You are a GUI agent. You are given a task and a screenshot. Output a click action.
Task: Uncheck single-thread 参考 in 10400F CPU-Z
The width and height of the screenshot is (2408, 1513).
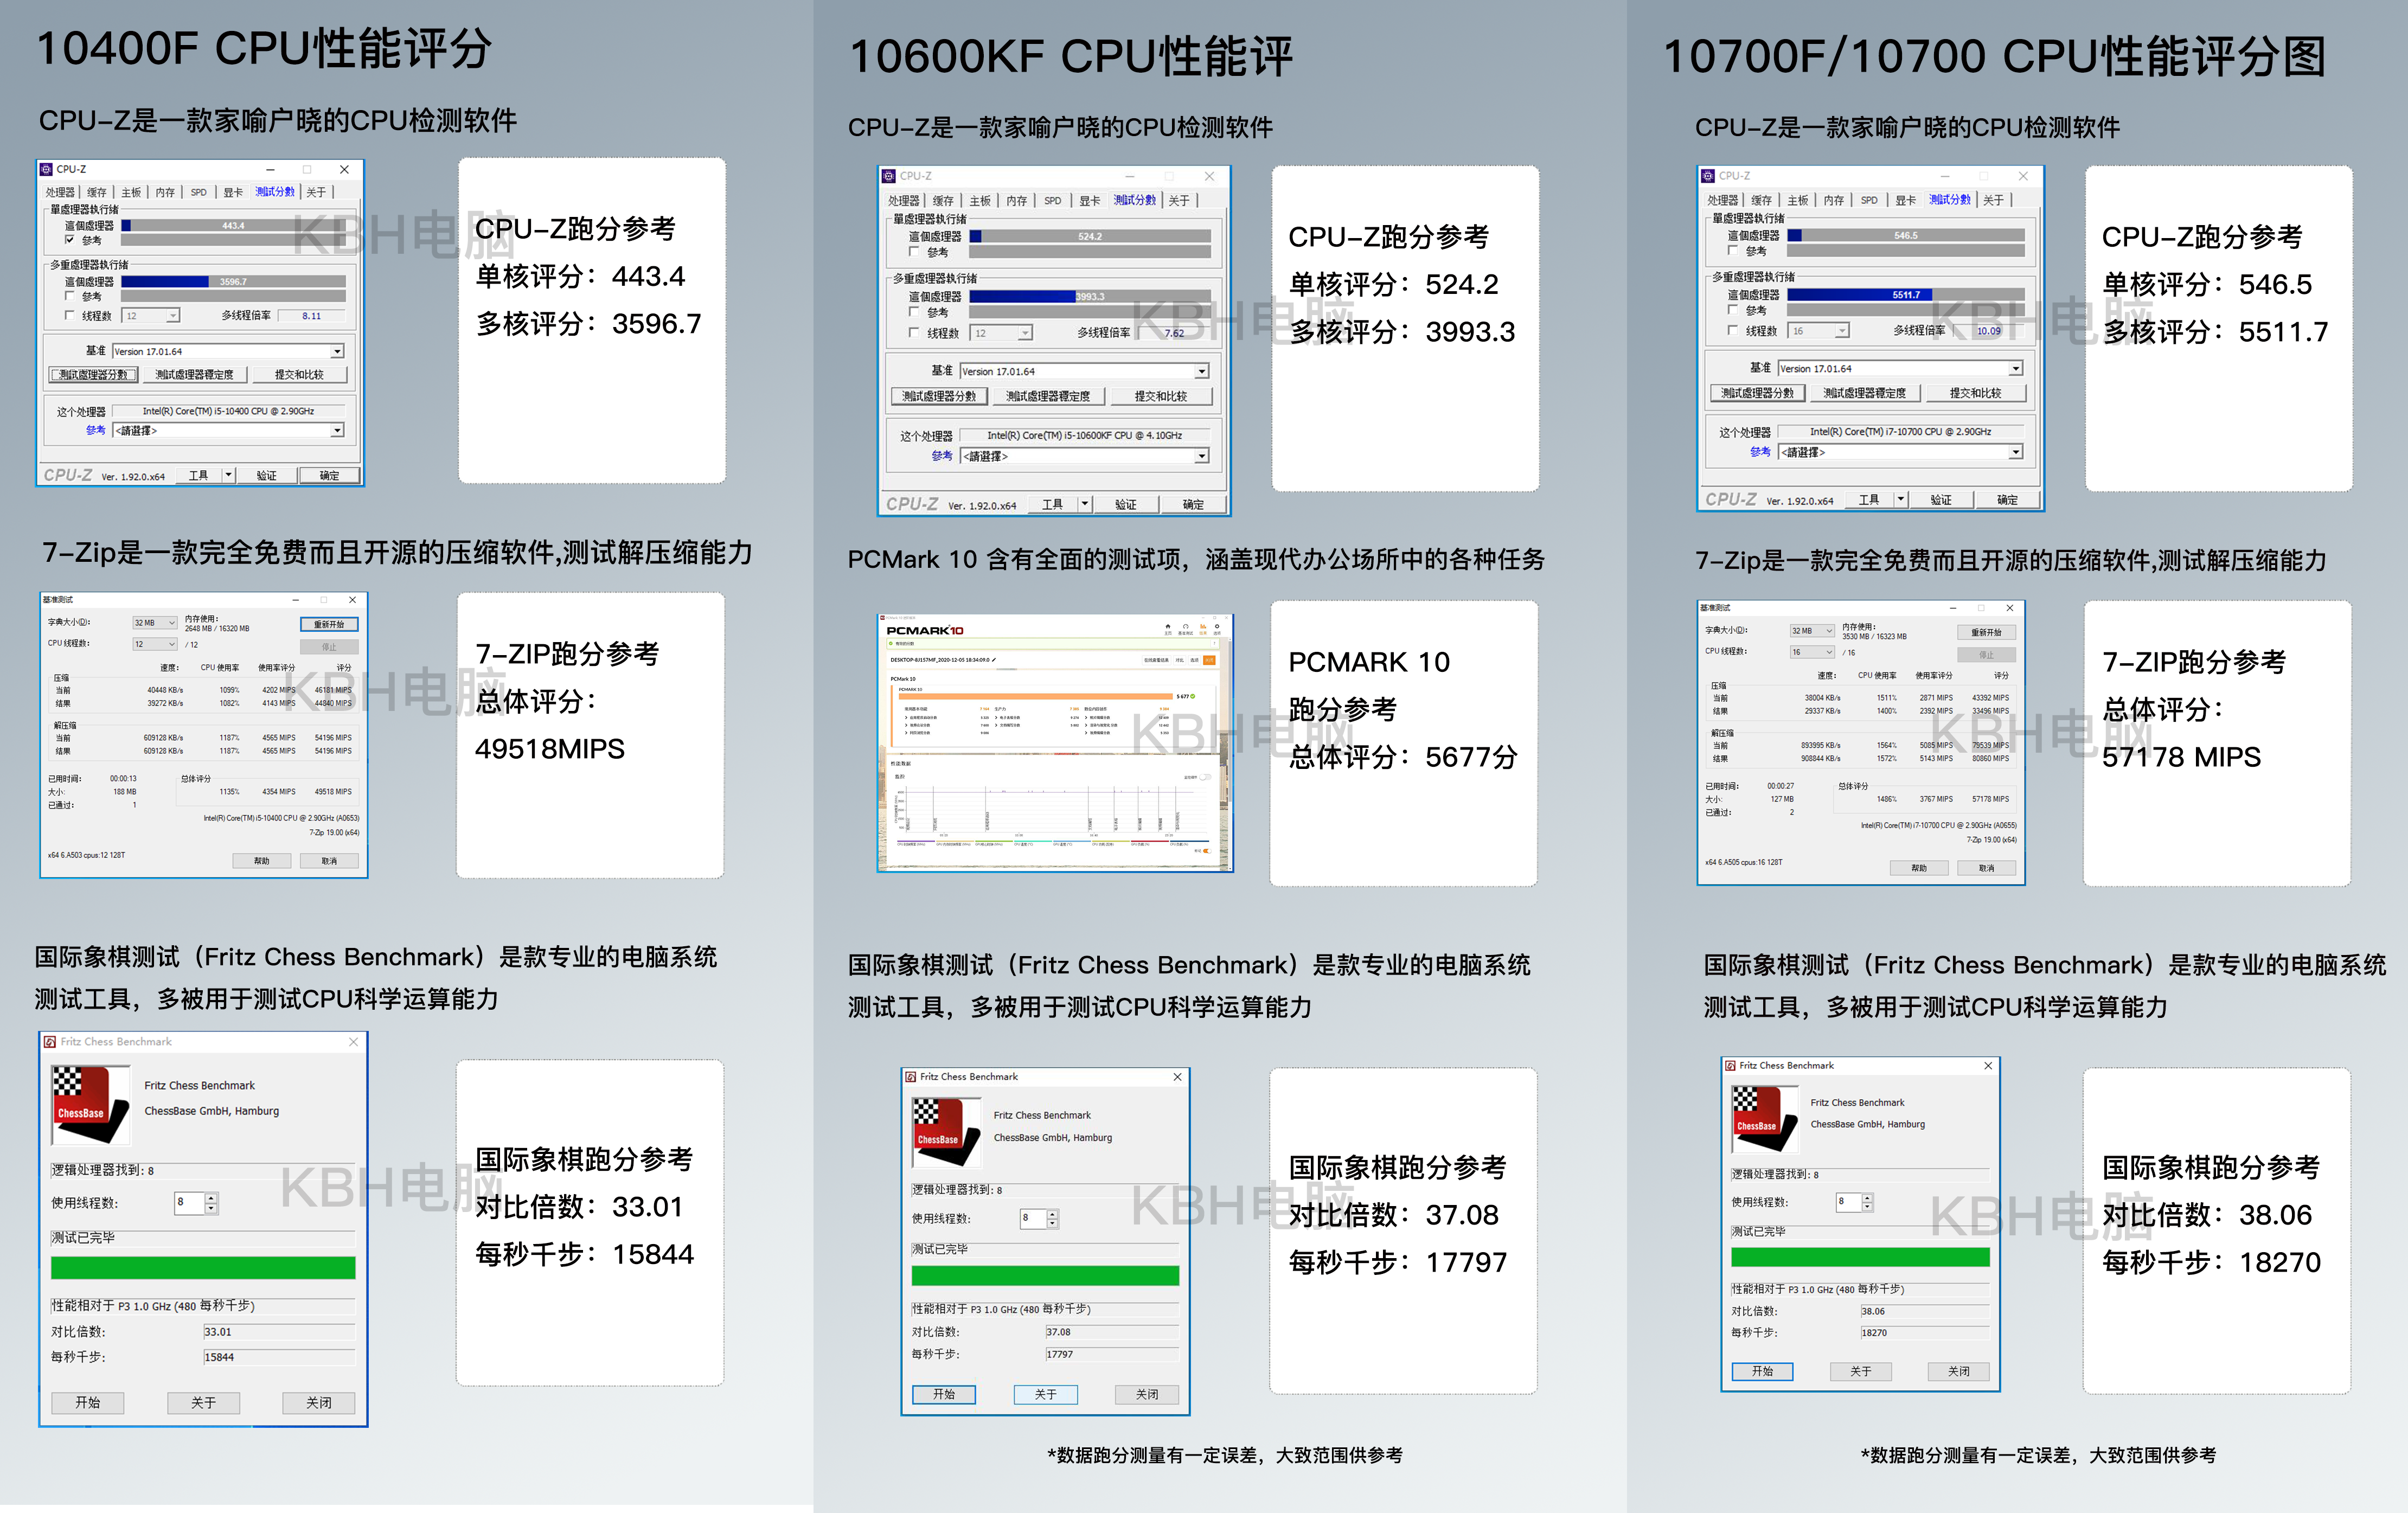pyautogui.click(x=70, y=240)
